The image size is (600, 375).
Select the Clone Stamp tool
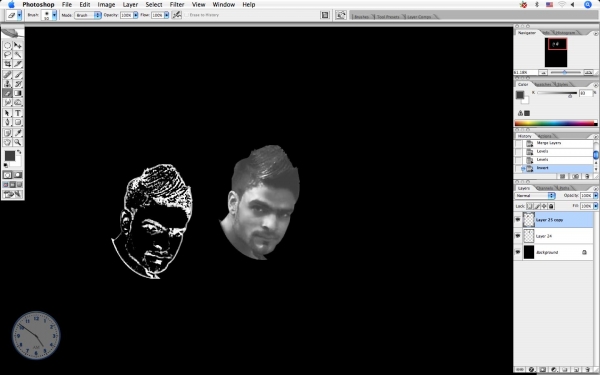[7, 84]
